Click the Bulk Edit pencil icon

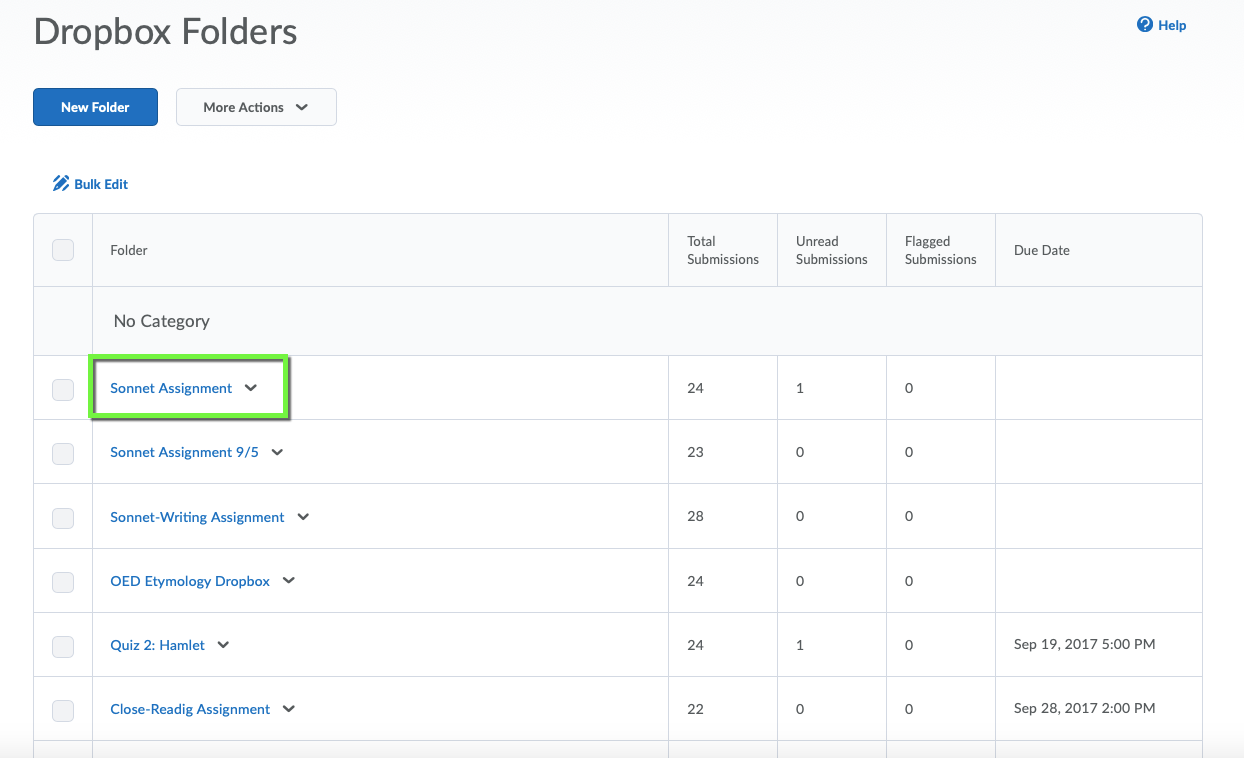(61, 184)
